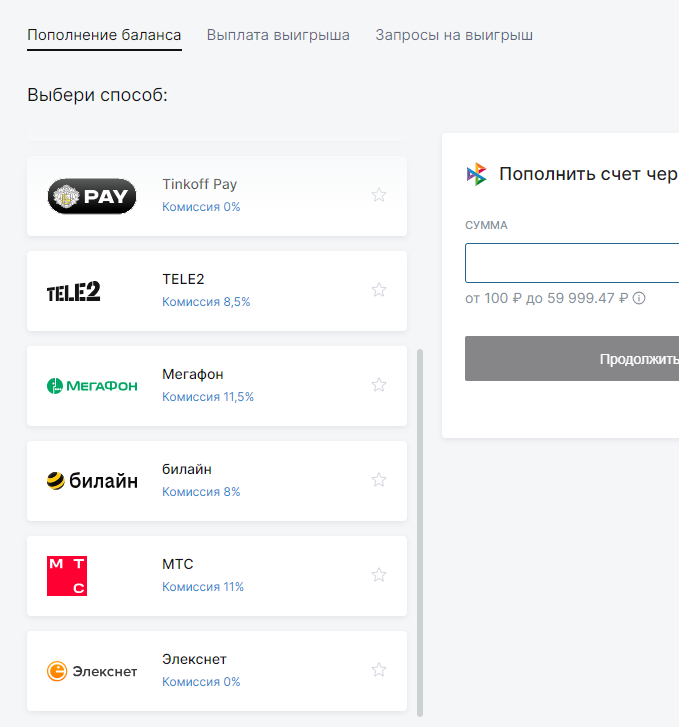Click the TELE2 method name
The width and height of the screenshot is (679, 727).
(183, 279)
